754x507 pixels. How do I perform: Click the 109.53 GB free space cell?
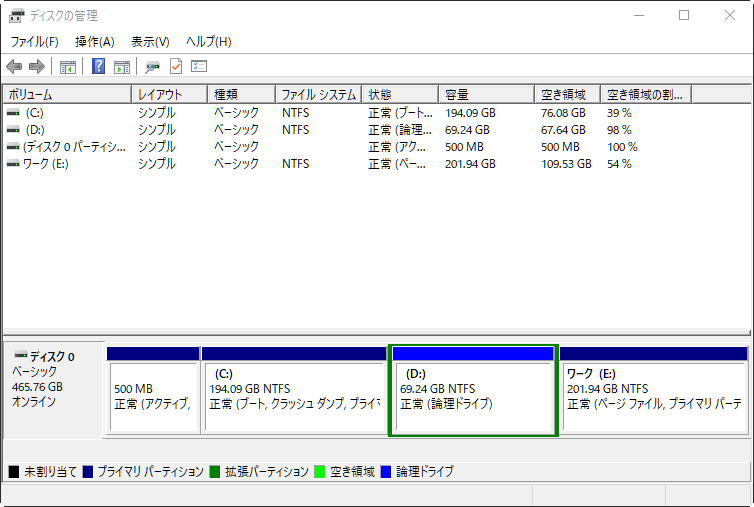566,164
